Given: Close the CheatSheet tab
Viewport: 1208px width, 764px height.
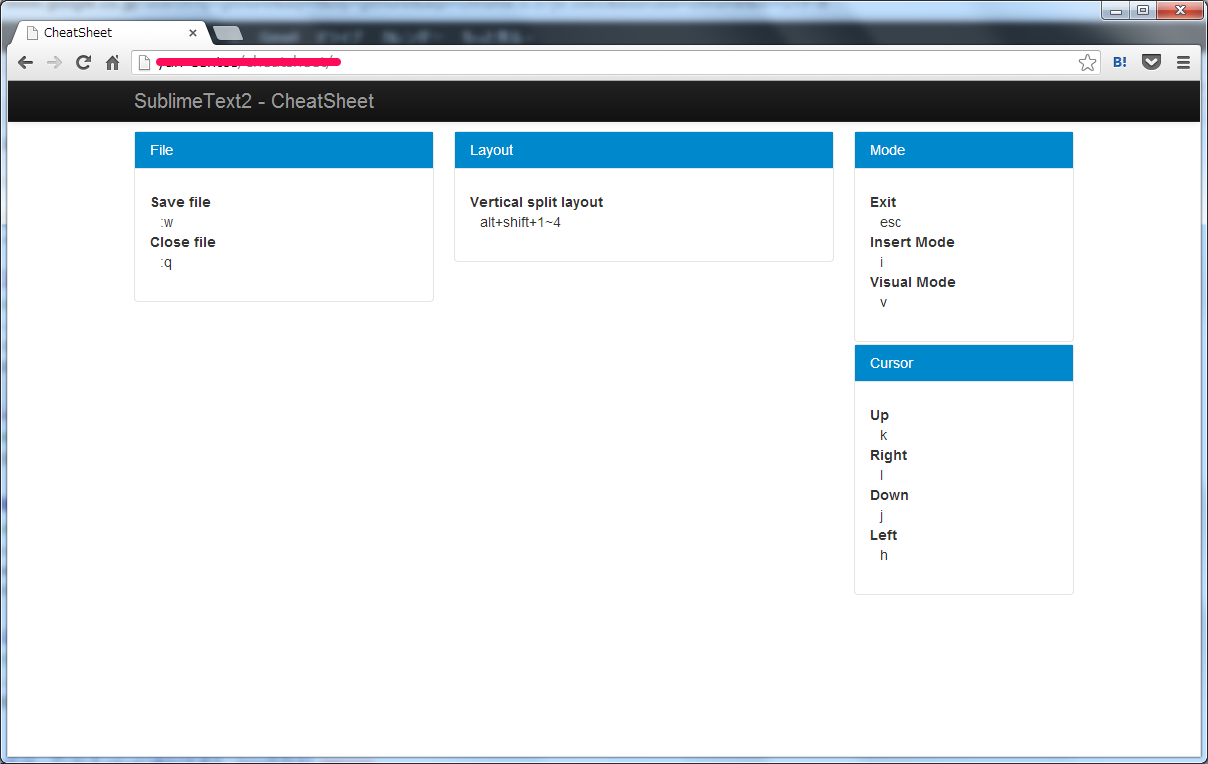Looking at the screenshot, I should click(x=193, y=33).
